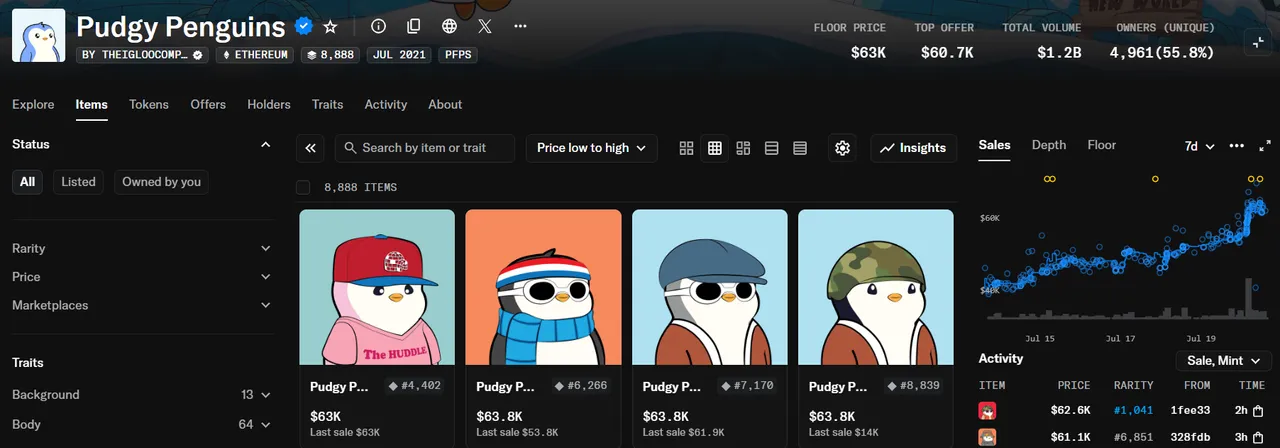Switch to mosaic grid view
Viewport: 1280px width, 448px height.
click(x=743, y=148)
